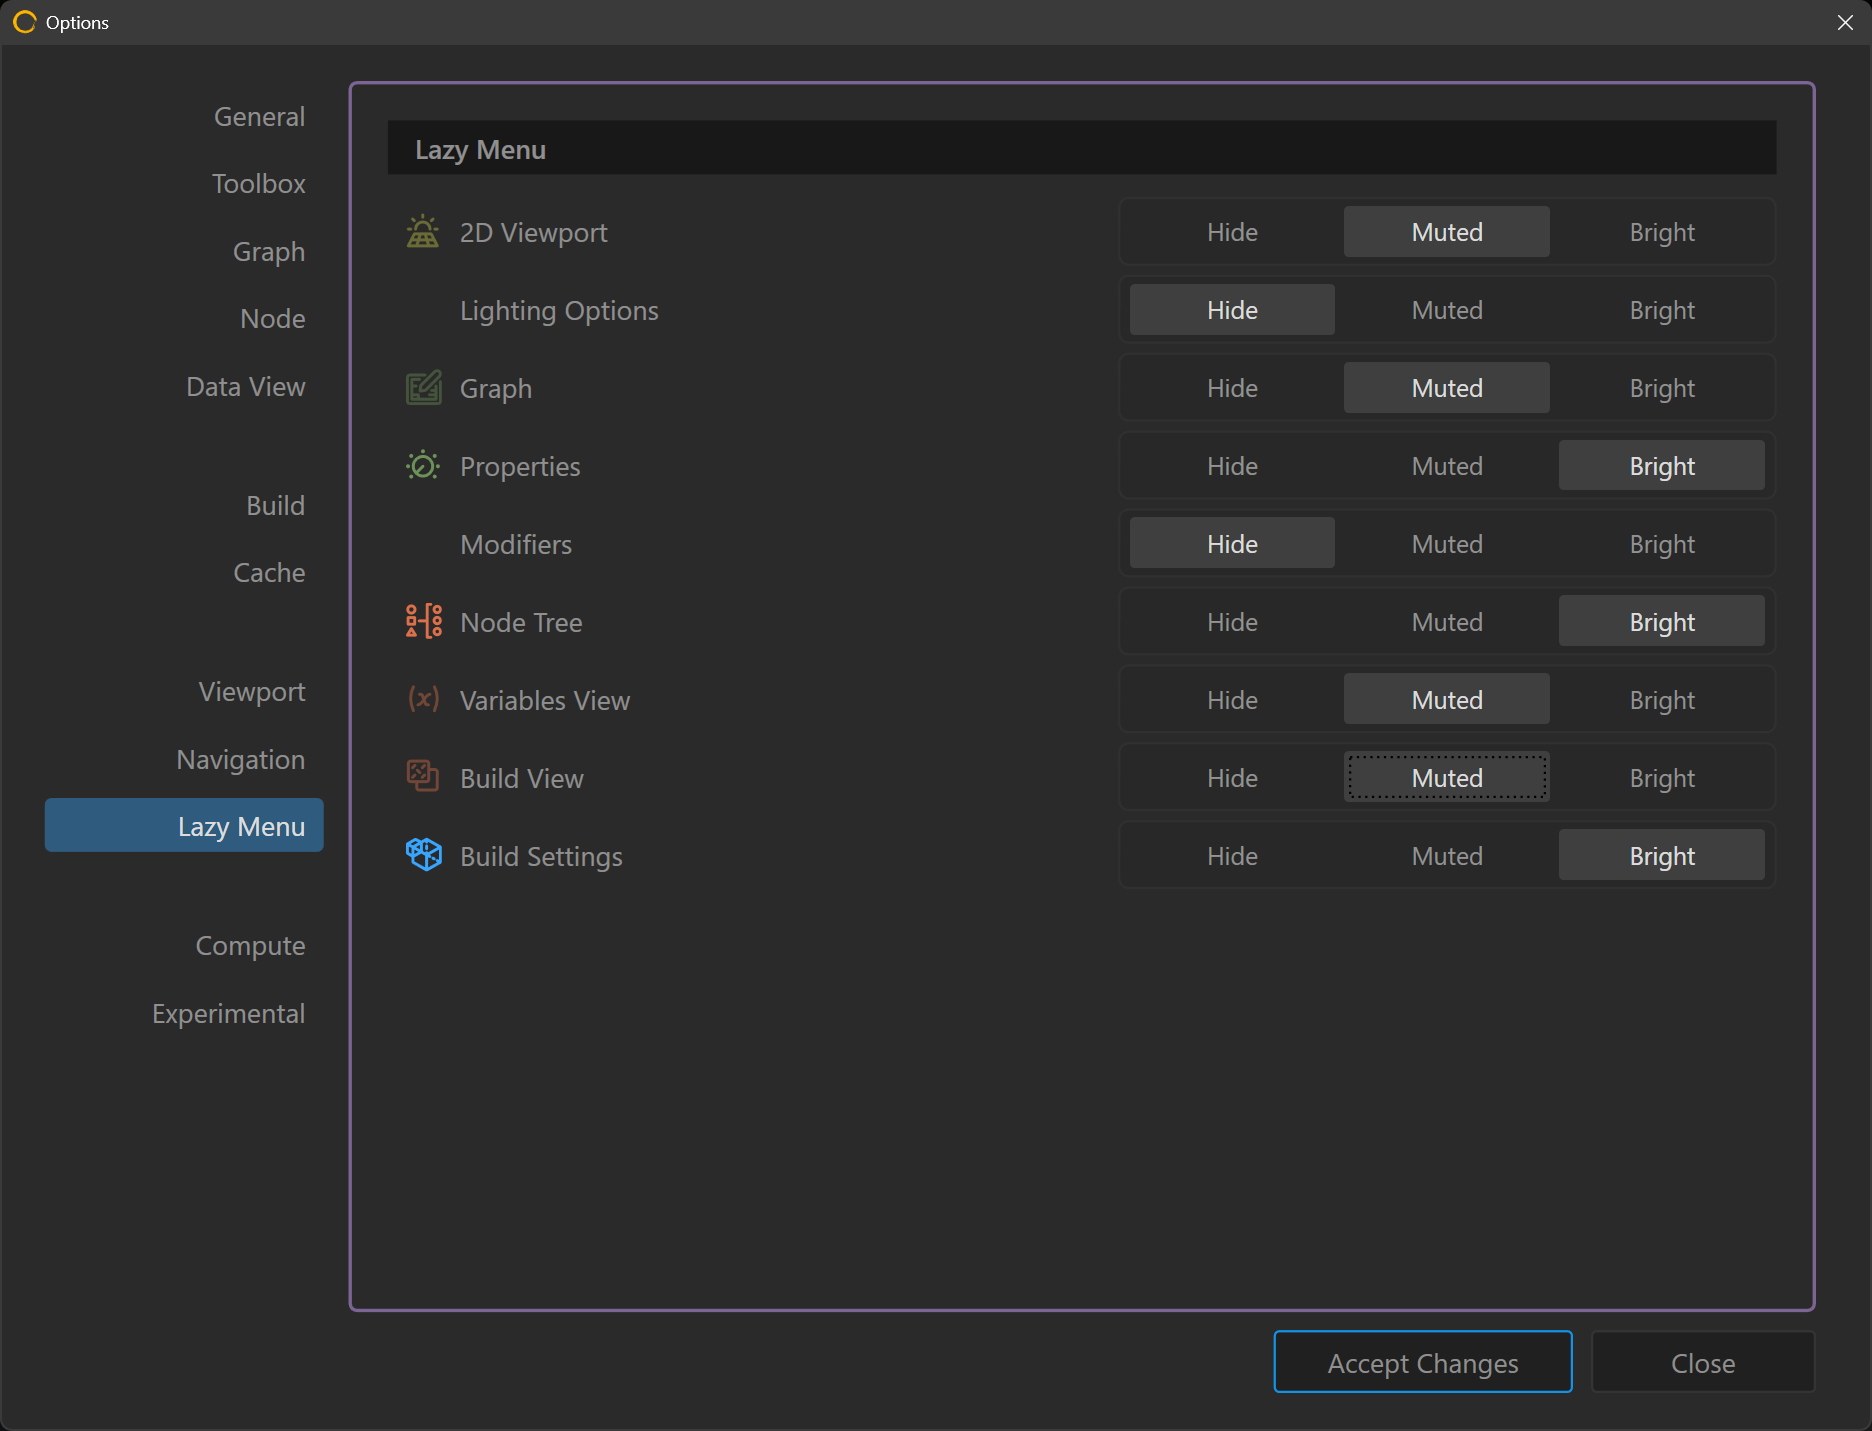
Task: Set Graph row to Bright
Action: [1662, 388]
